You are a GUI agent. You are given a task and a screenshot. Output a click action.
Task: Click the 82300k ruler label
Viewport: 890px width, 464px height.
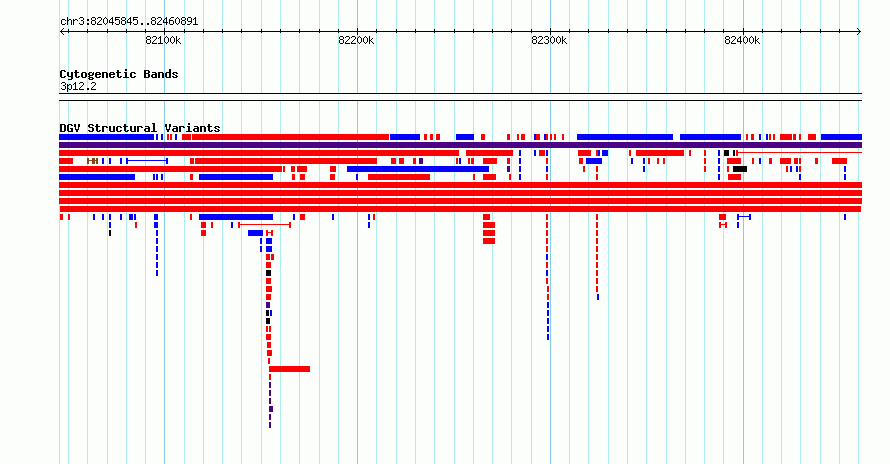[x=549, y=40]
